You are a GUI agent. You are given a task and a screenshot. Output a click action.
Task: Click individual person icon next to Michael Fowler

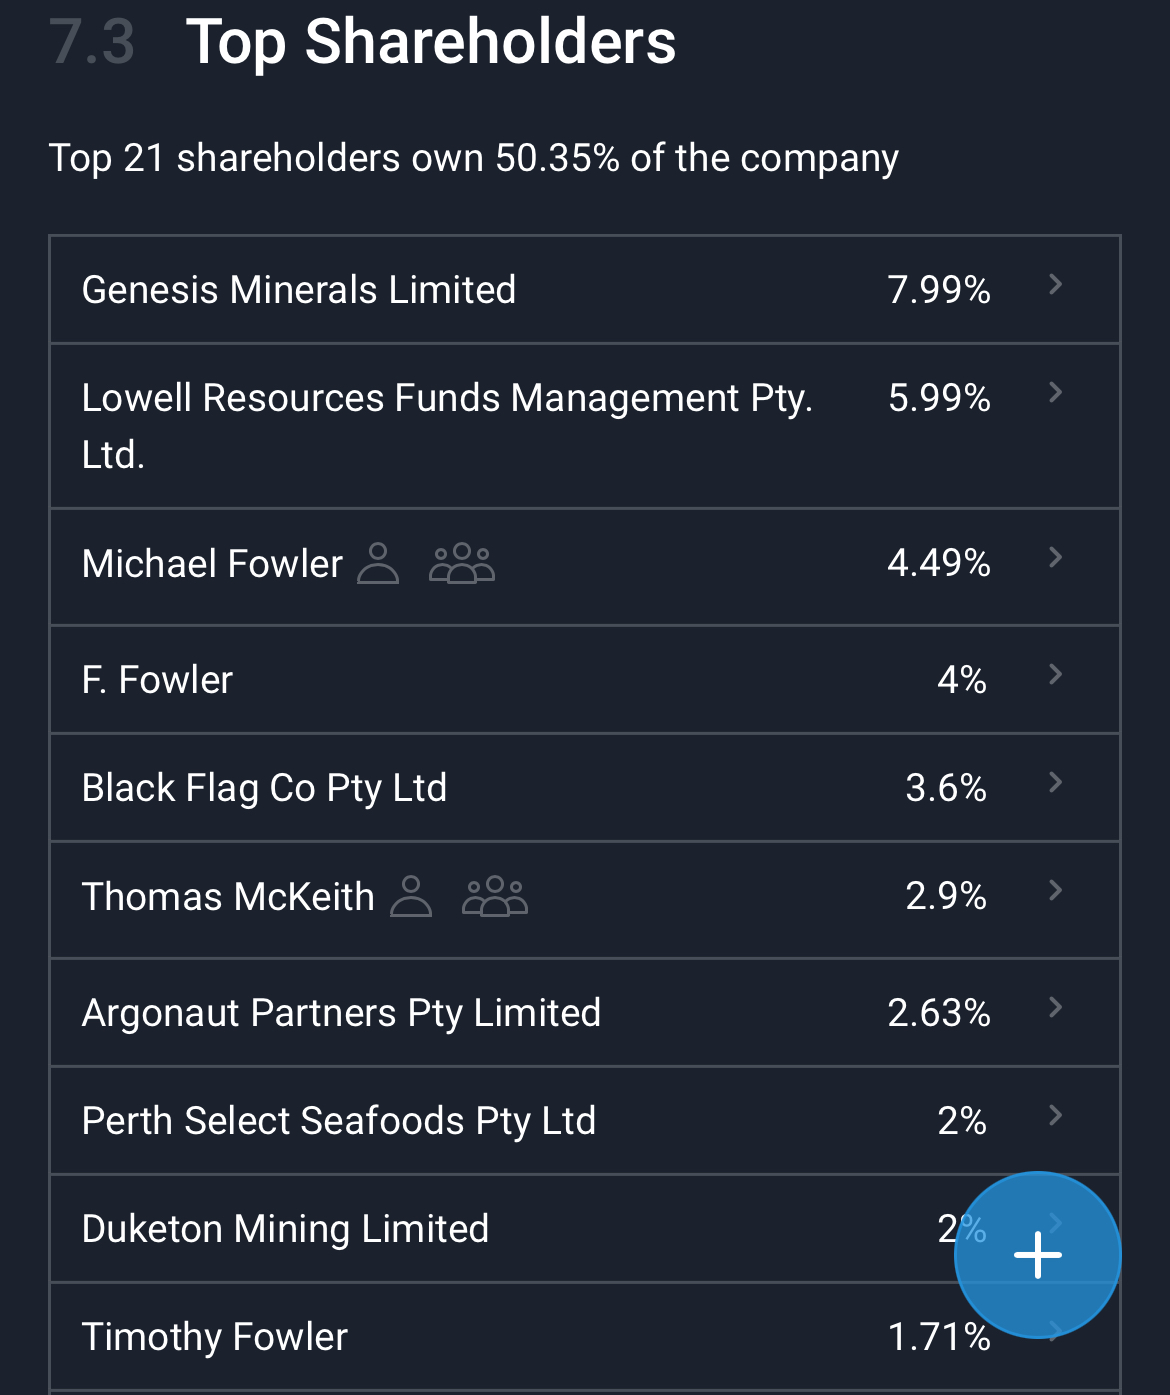(x=378, y=563)
